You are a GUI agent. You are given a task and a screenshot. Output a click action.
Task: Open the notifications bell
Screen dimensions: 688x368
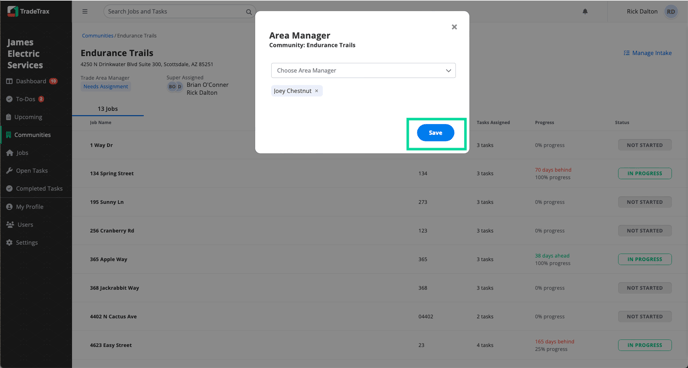pyautogui.click(x=585, y=11)
